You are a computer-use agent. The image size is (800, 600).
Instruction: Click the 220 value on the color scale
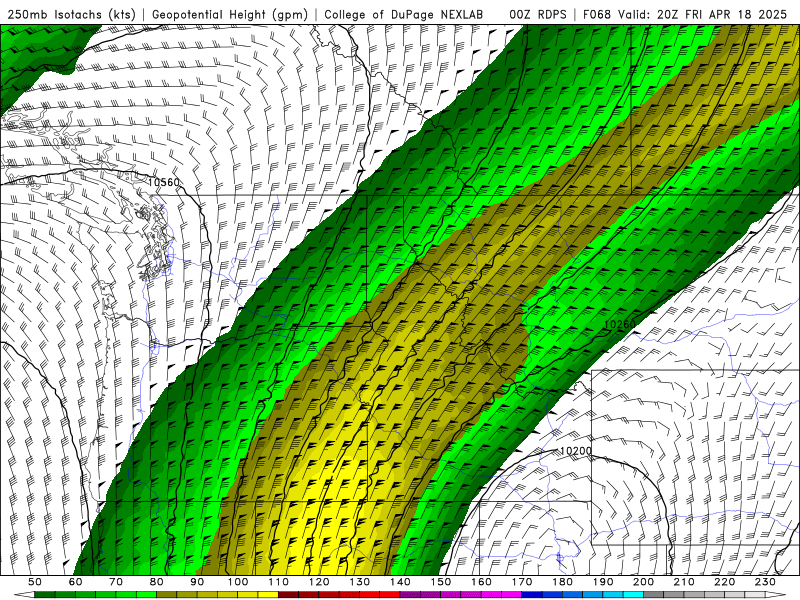pyautogui.click(x=724, y=582)
